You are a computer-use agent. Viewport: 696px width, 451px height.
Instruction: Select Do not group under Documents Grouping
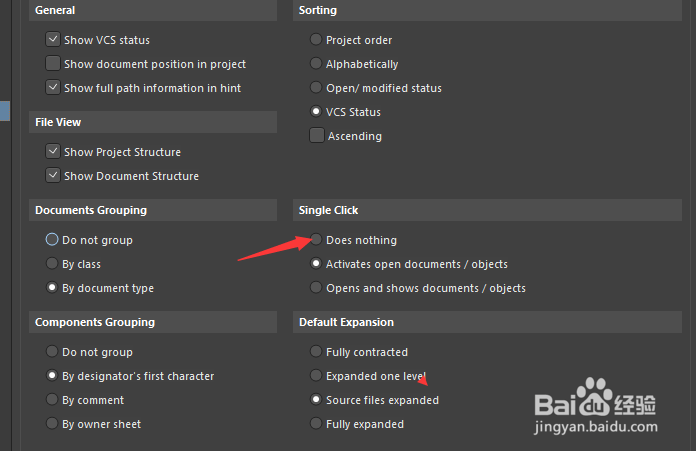[52, 240]
